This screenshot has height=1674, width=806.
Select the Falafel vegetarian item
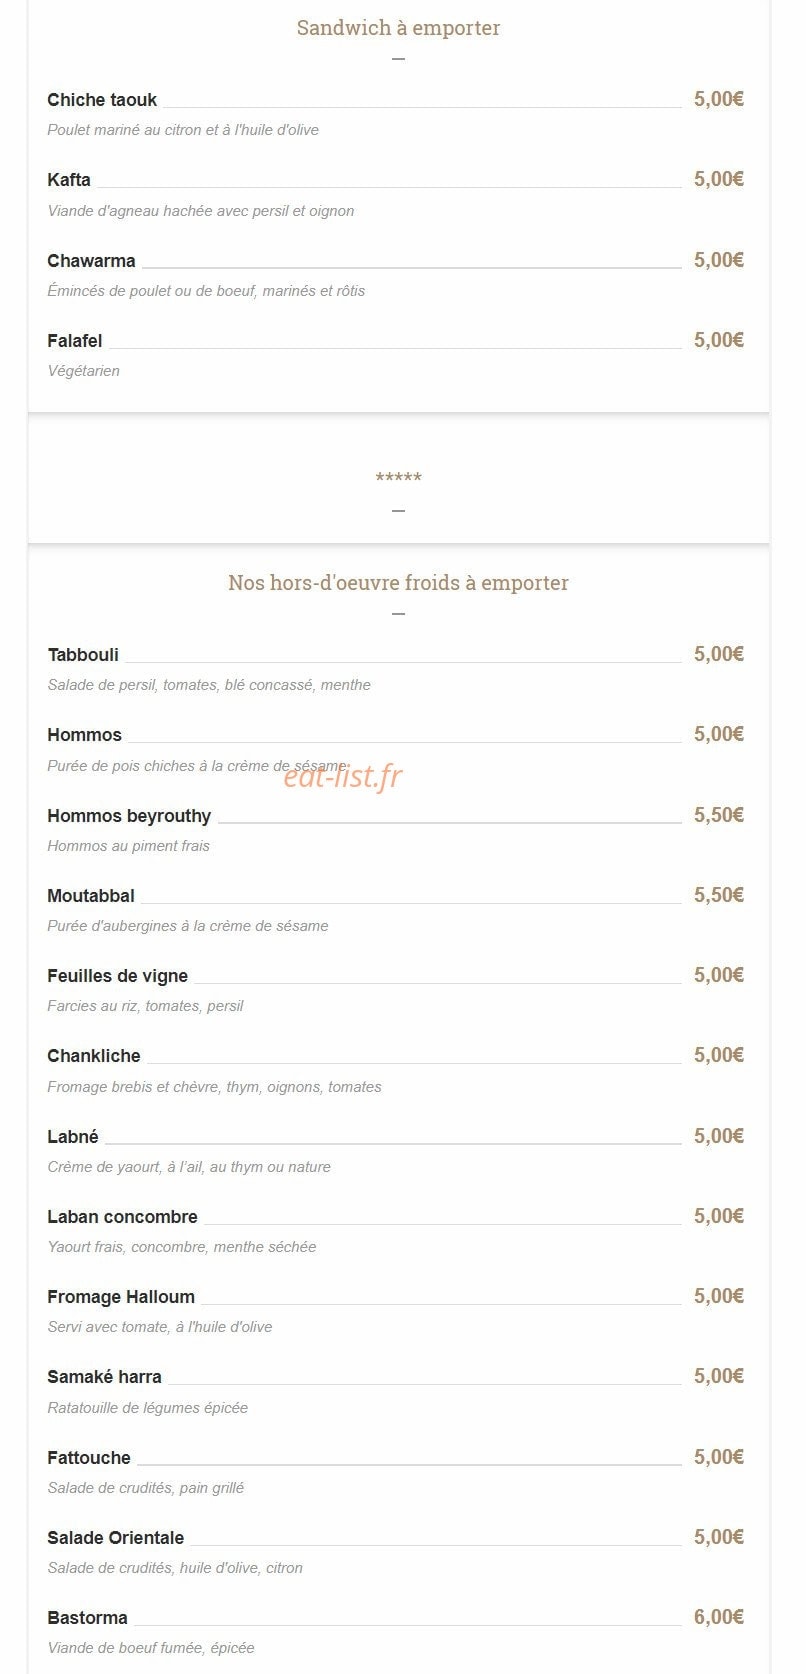point(75,341)
